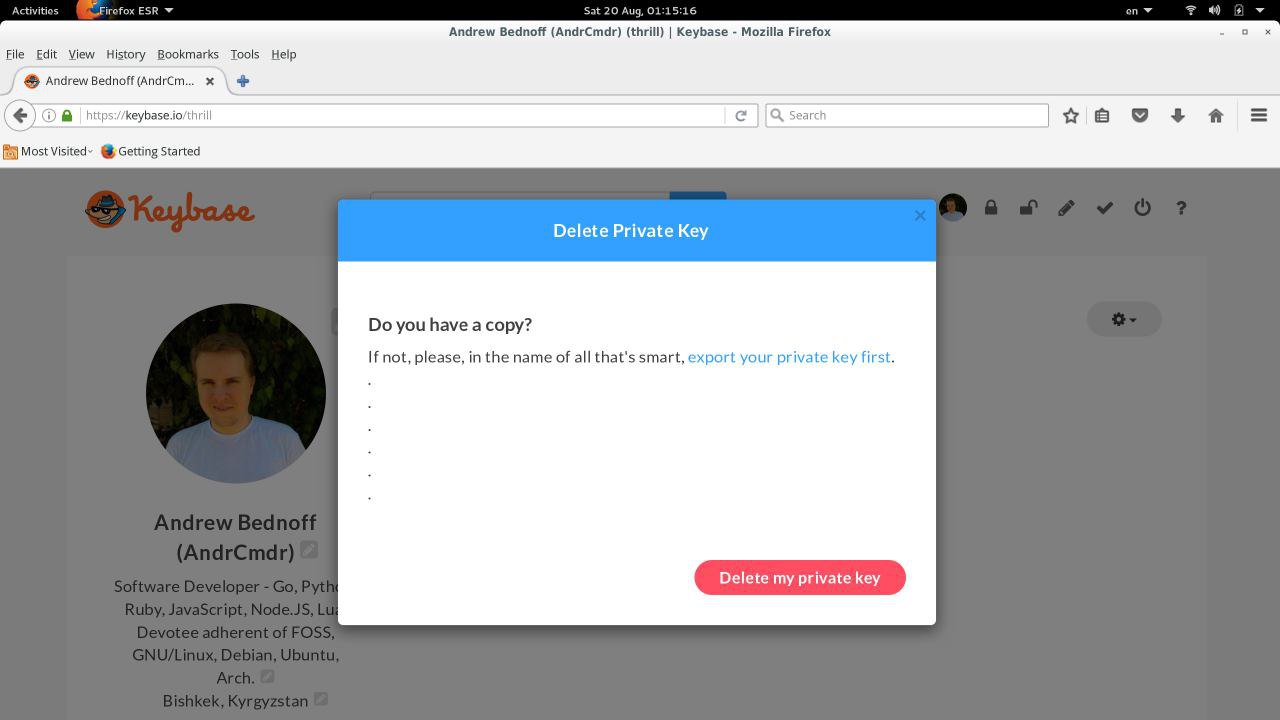Screen dimensions: 1280x720
Task: Open the Tools menu
Action: 244,54
